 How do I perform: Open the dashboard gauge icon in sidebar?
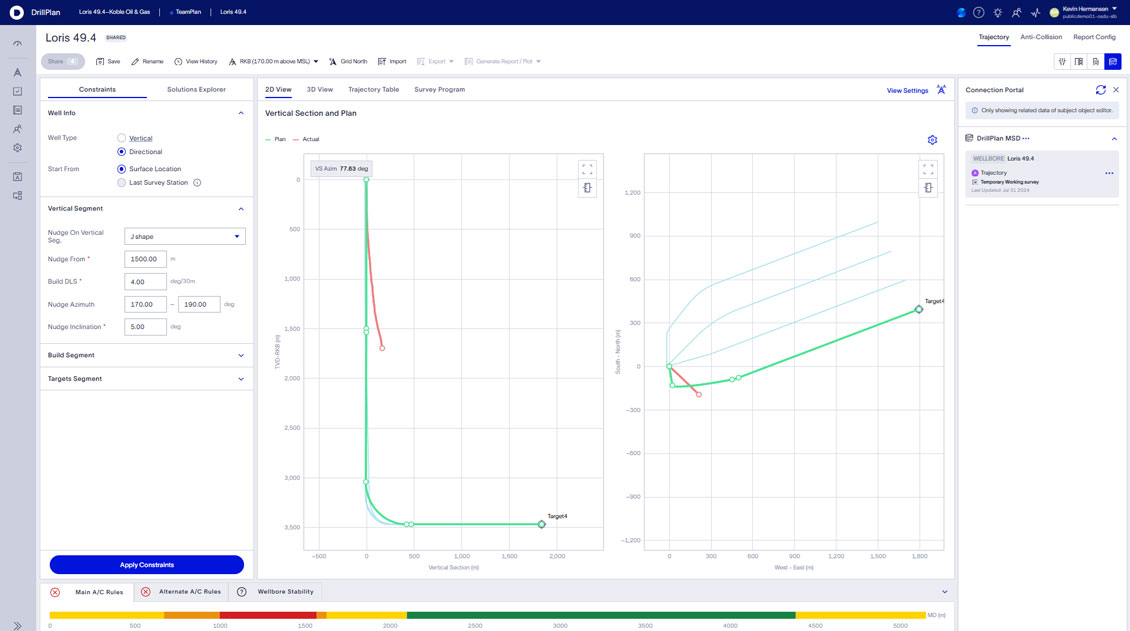point(17,44)
